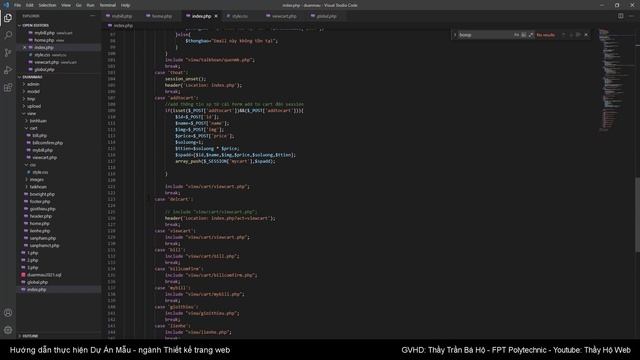Open the Selection menu
The image size is (640, 360).
(x=47, y=5)
